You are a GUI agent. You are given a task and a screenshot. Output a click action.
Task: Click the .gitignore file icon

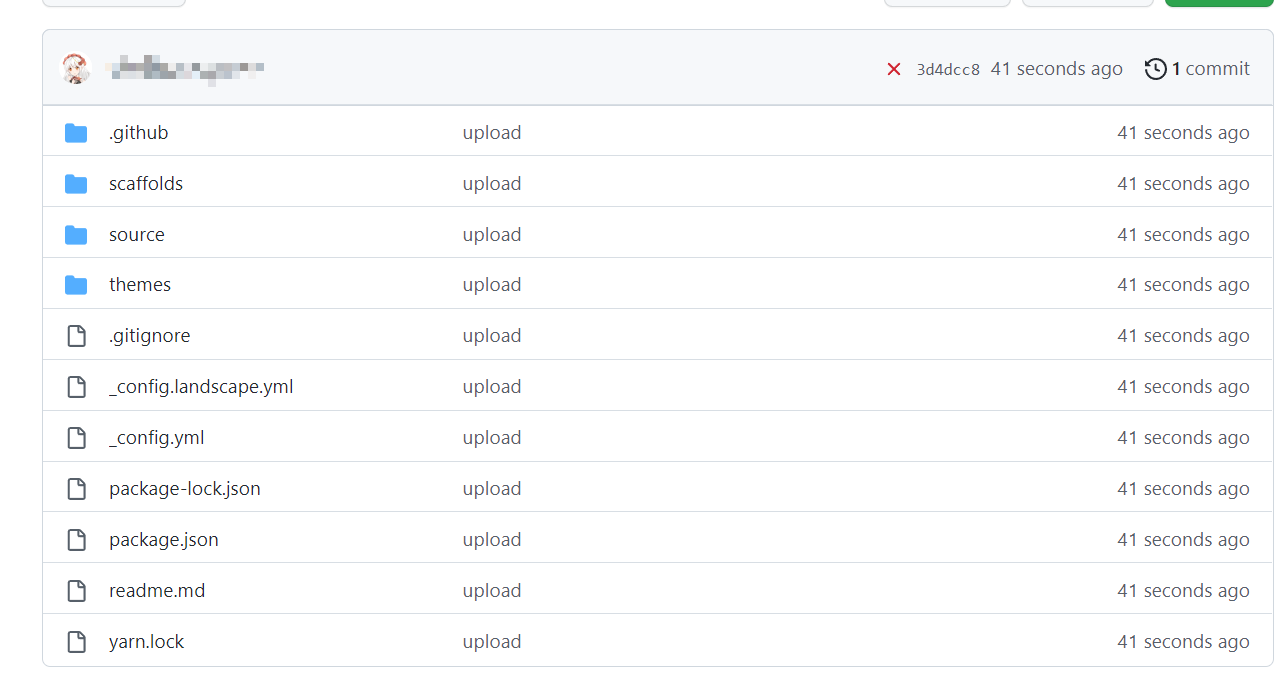76,336
